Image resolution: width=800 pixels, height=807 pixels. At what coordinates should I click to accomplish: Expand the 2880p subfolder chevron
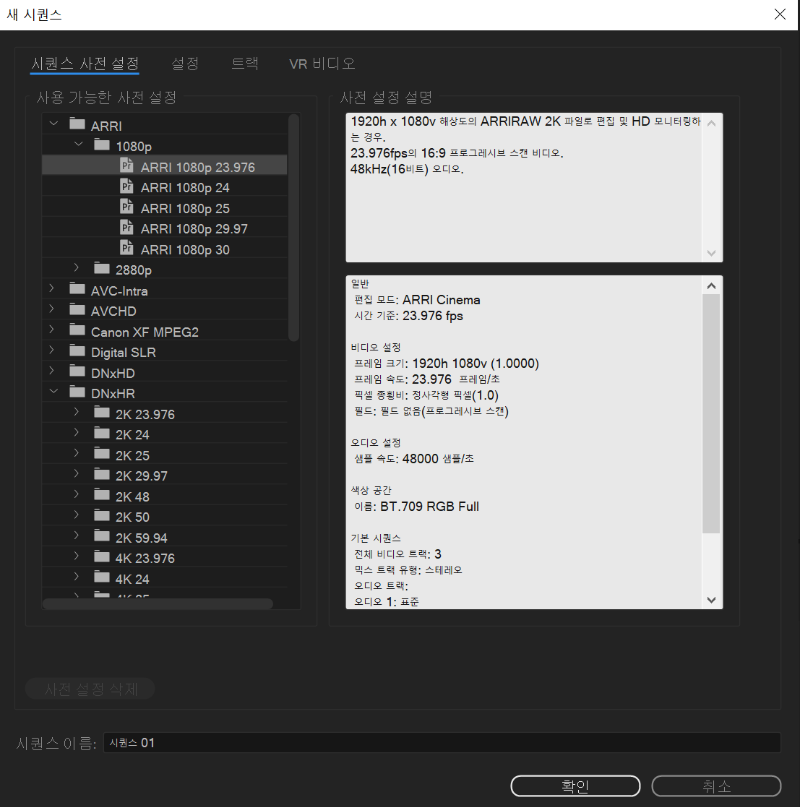coord(77,268)
